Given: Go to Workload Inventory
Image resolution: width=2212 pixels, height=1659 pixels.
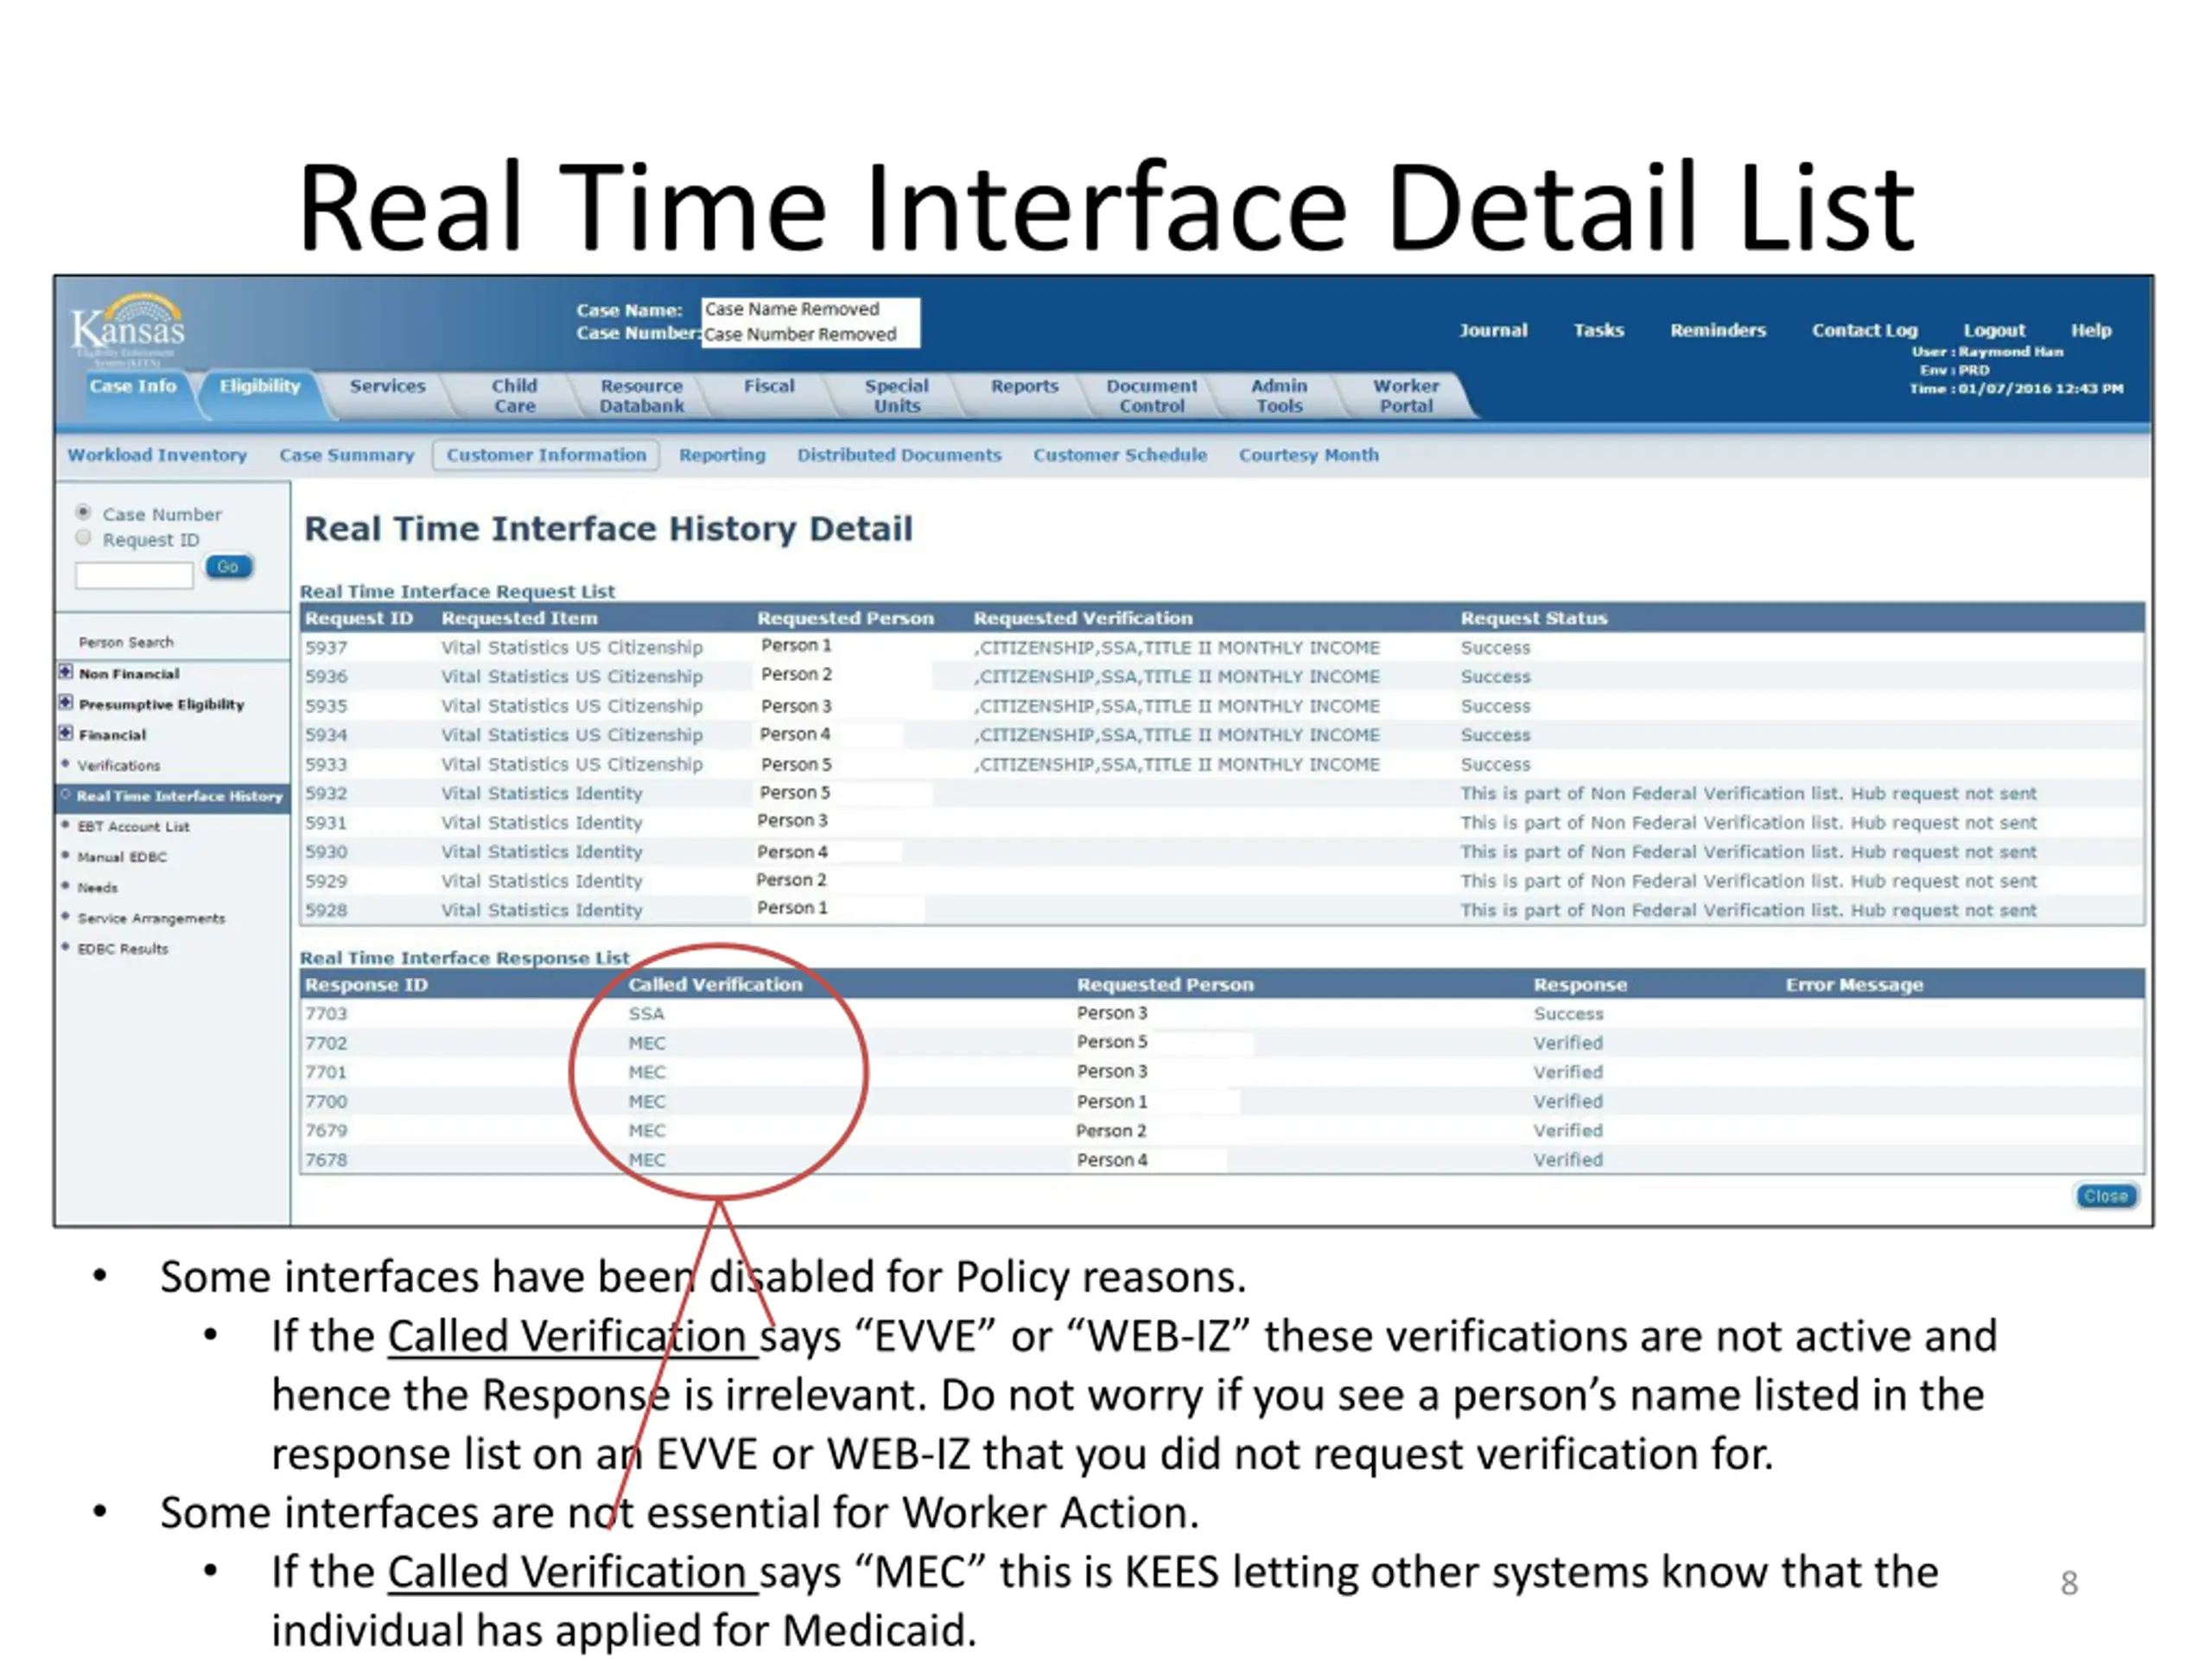Looking at the screenshot, I should click(157, 455).
